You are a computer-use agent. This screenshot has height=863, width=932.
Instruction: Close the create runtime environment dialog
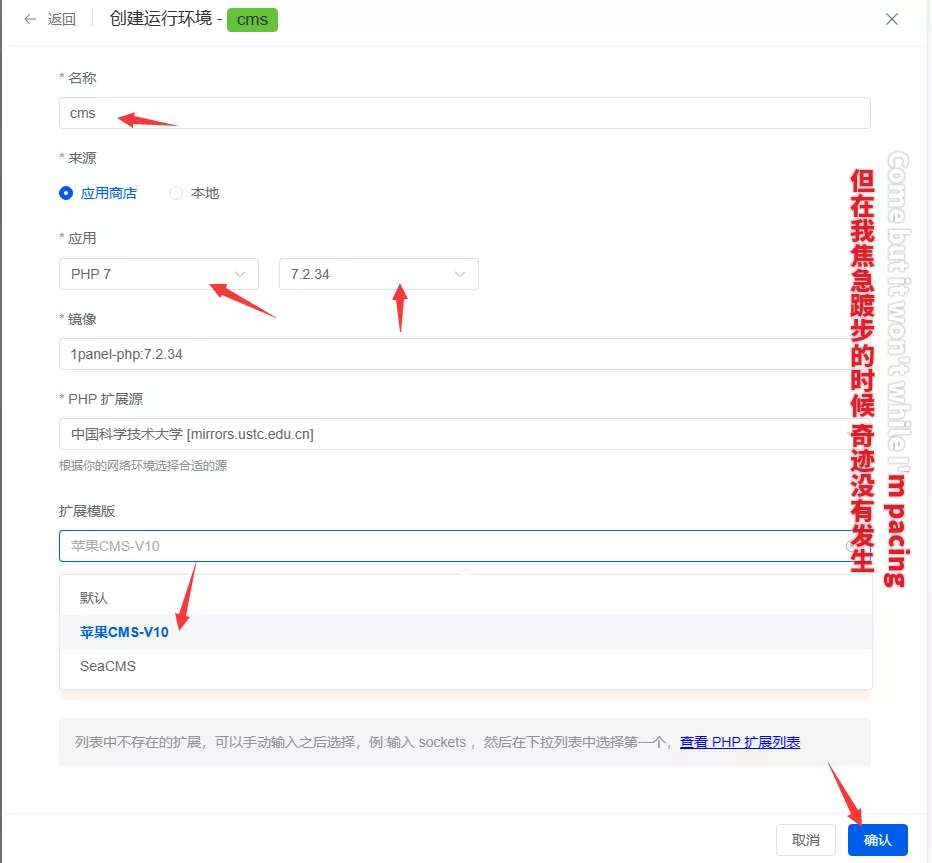[x=892, y=19]
